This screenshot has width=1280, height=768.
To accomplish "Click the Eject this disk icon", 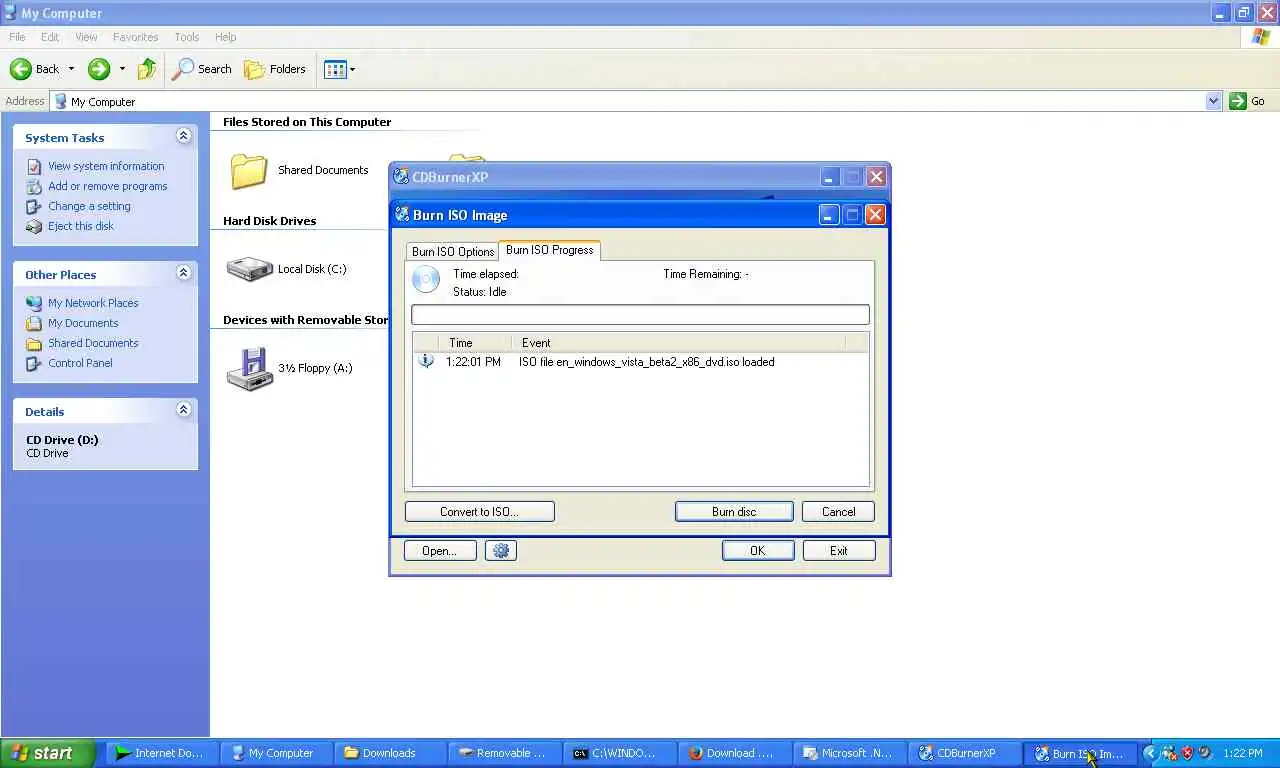I will click(x=34, y=226).
